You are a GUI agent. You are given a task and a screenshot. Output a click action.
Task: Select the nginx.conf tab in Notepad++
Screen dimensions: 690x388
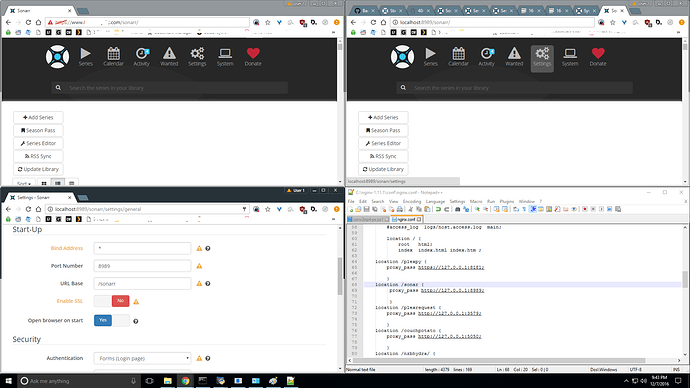pos(407,219)
